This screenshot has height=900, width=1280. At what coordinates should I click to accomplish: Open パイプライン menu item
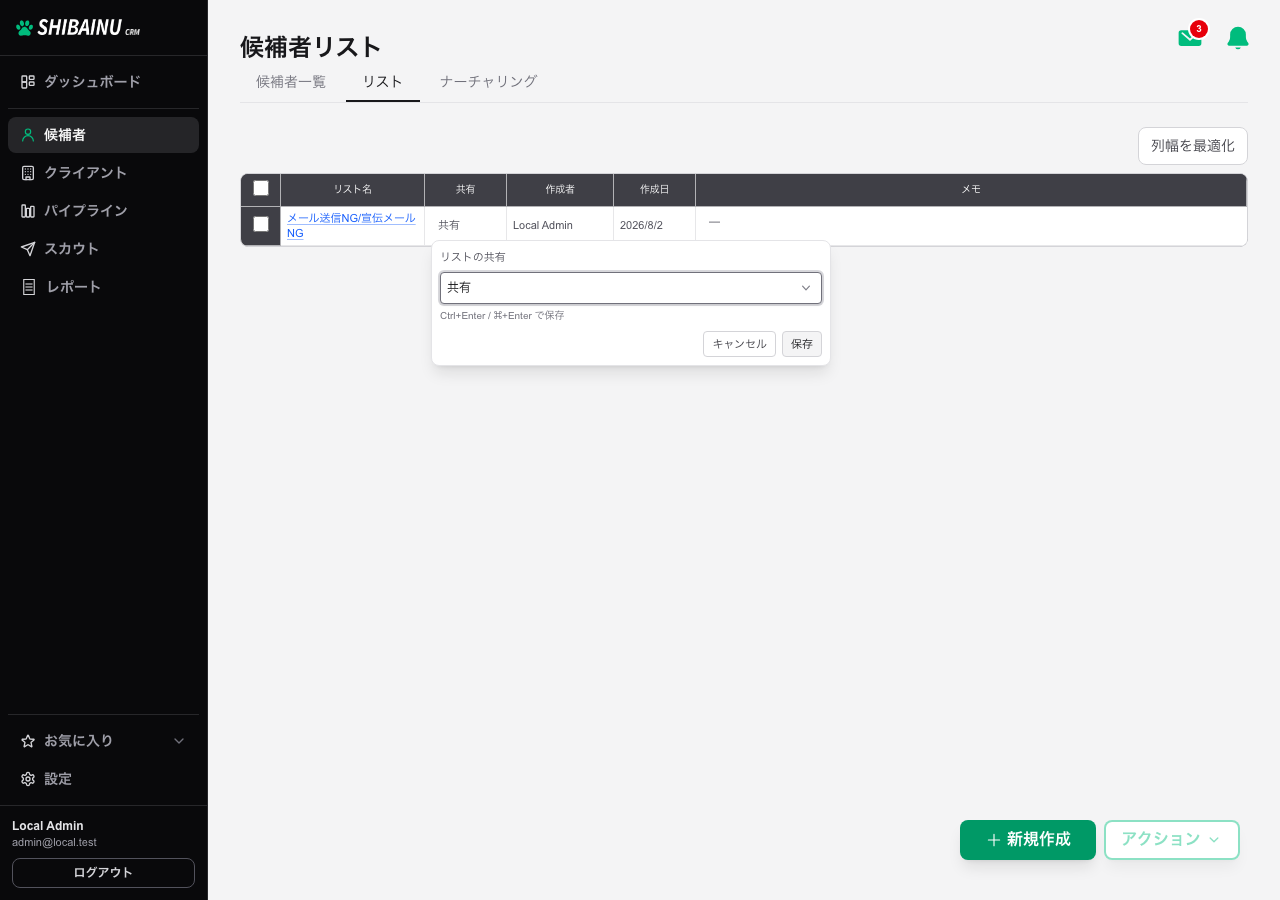(104, 211)
